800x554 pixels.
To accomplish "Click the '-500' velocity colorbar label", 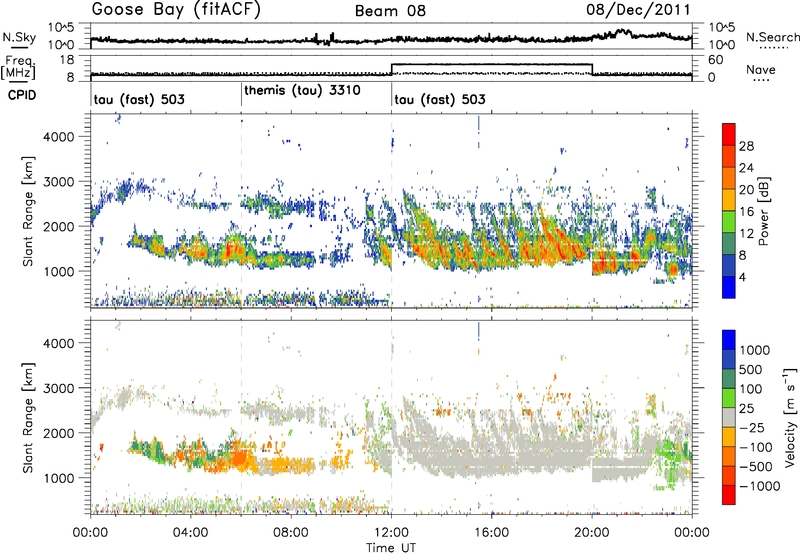I will tap(758, 466).
